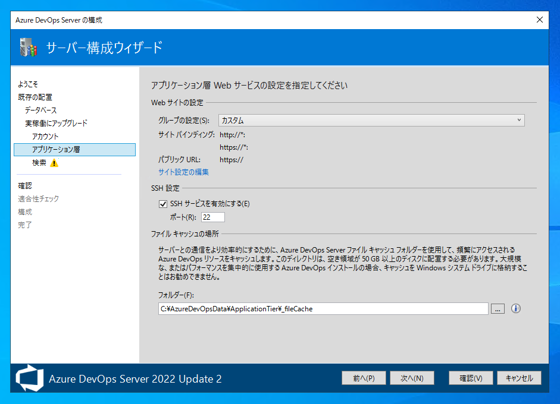Click the 次へ(N) button
This screenshot has height=404, width=560.
412,378
